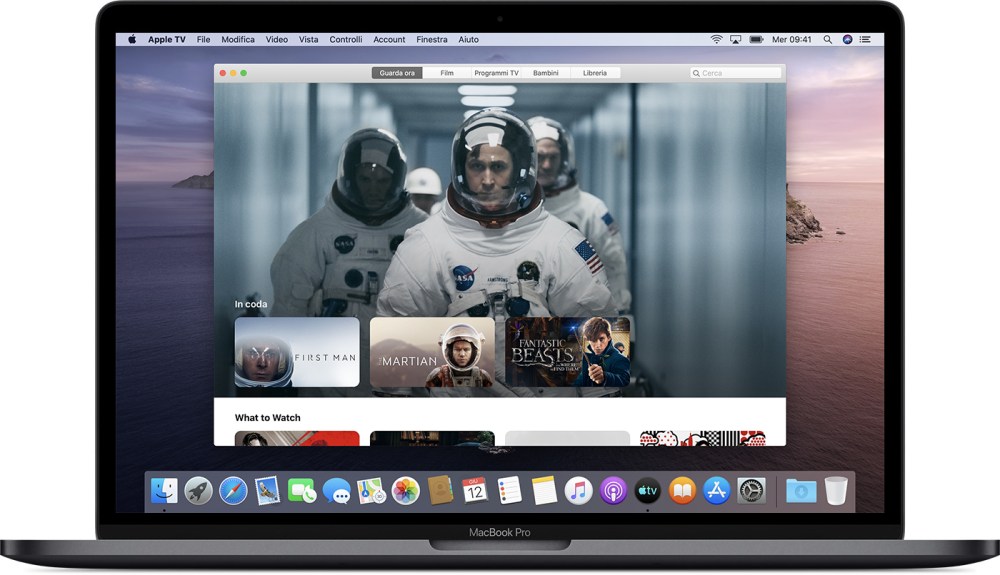Click the What to Watch heading
Screen dimensions: 1000x575
point(267,418)
